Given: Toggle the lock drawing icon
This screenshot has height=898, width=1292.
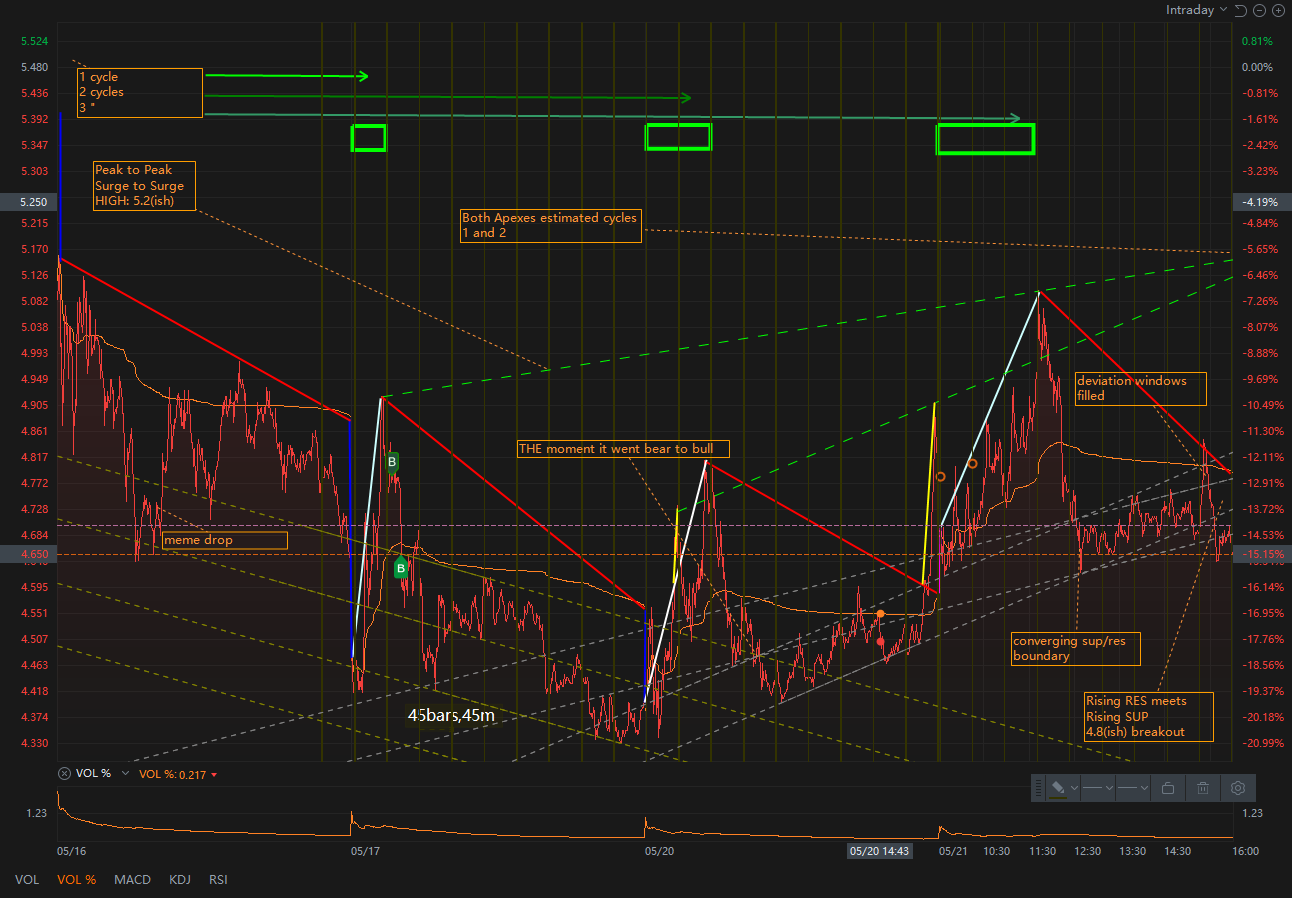Looking at the screenshot, I should 1168,788.
